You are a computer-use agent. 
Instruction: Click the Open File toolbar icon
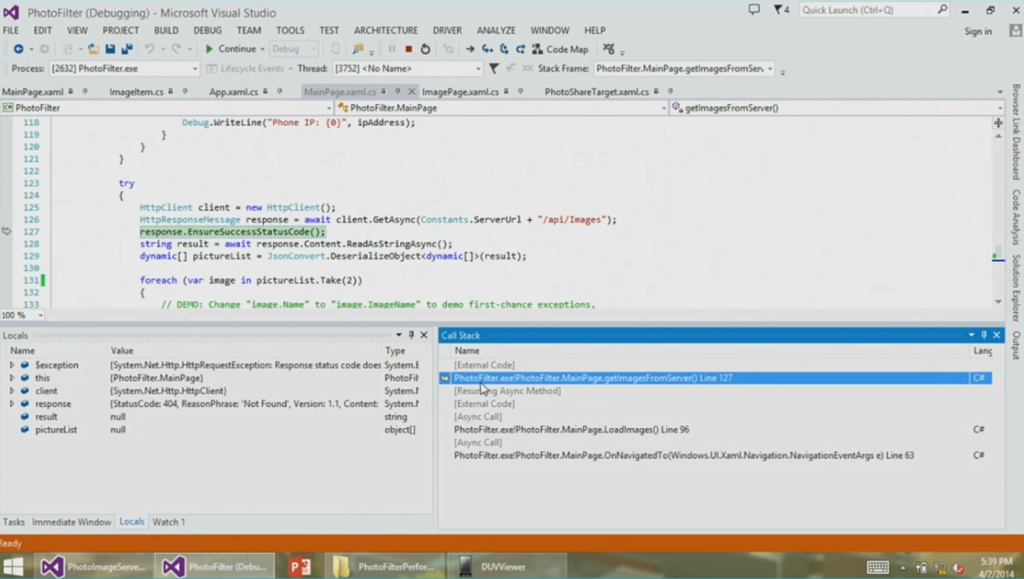point(93,49)
